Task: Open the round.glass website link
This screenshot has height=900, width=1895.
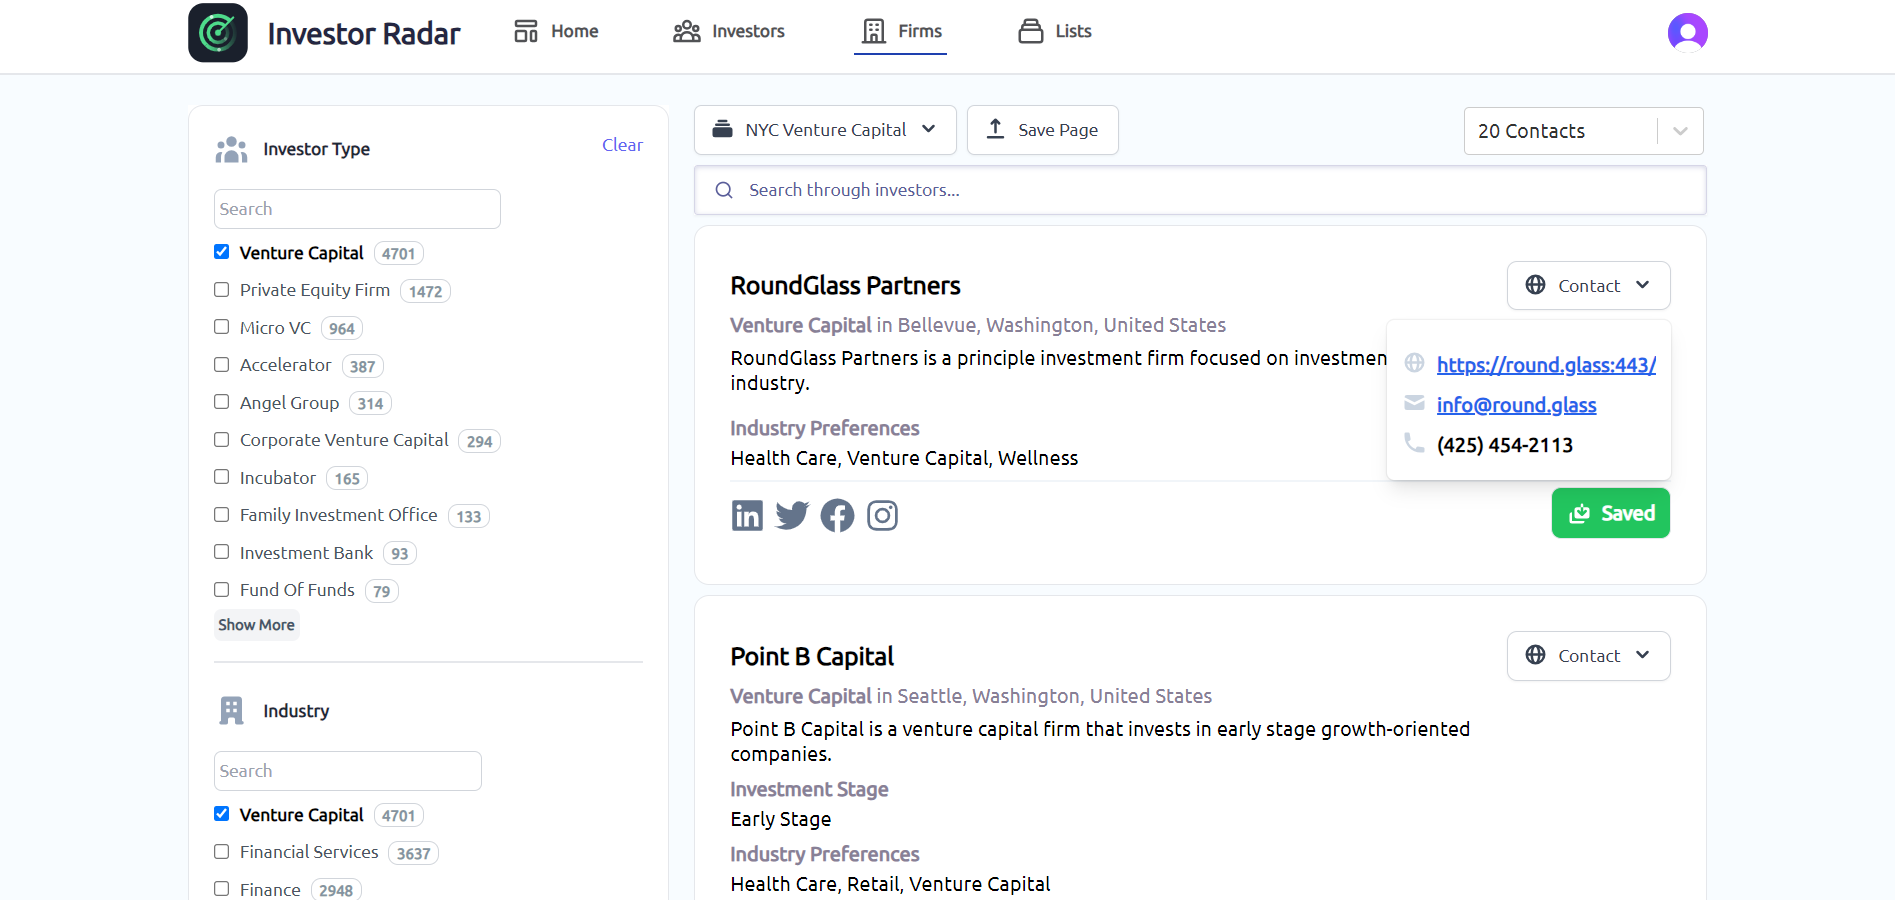Action: click(x=1546, y=365)
